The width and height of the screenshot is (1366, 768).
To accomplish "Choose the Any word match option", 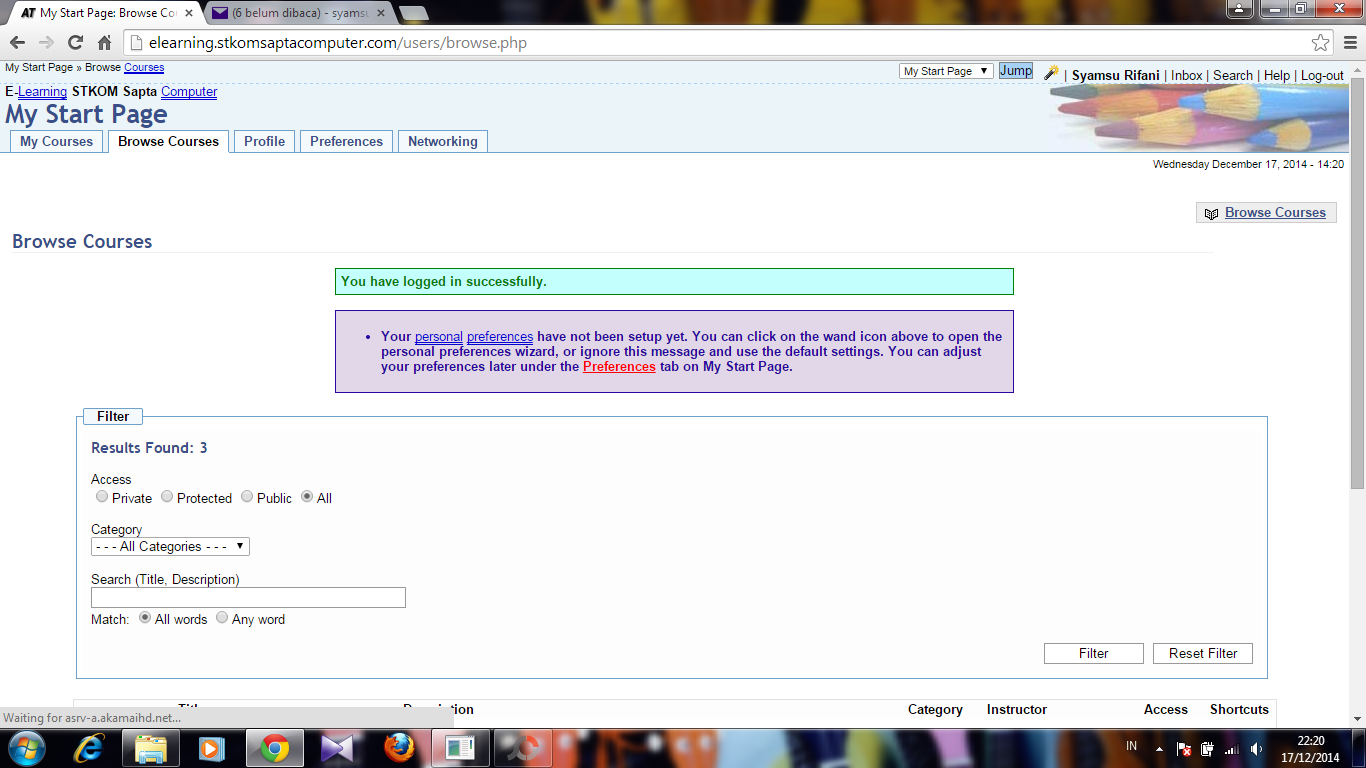I will point(222,617).
